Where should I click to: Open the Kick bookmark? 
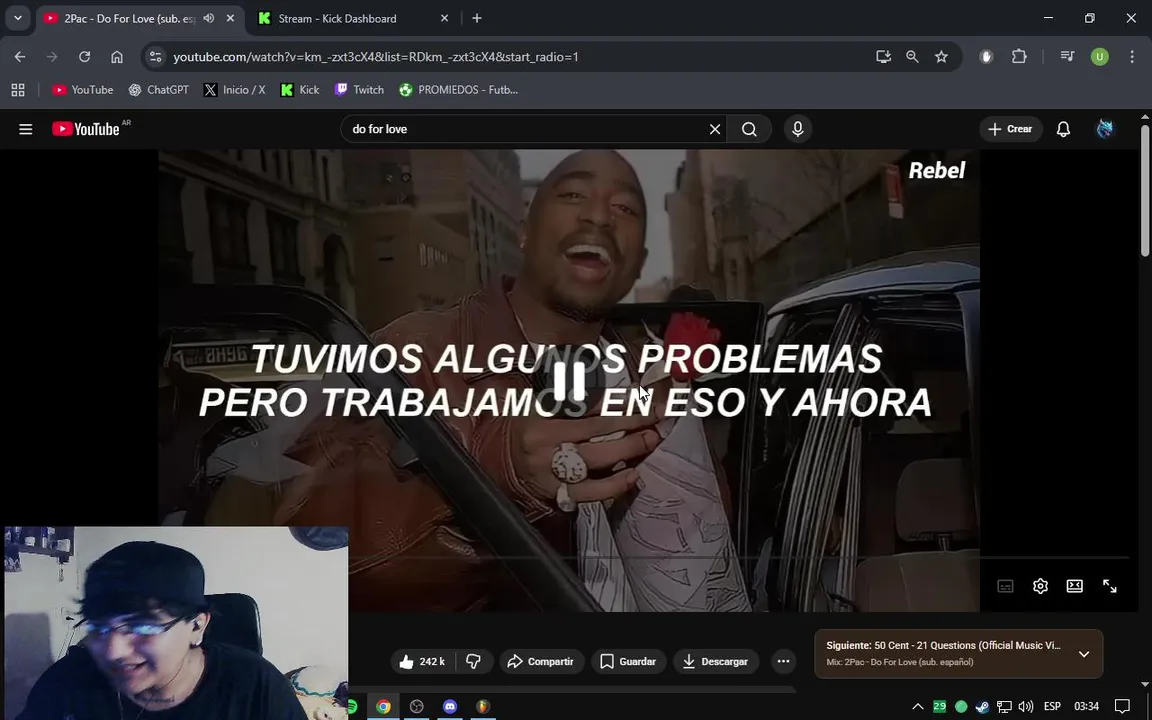[x=300, y=90]
